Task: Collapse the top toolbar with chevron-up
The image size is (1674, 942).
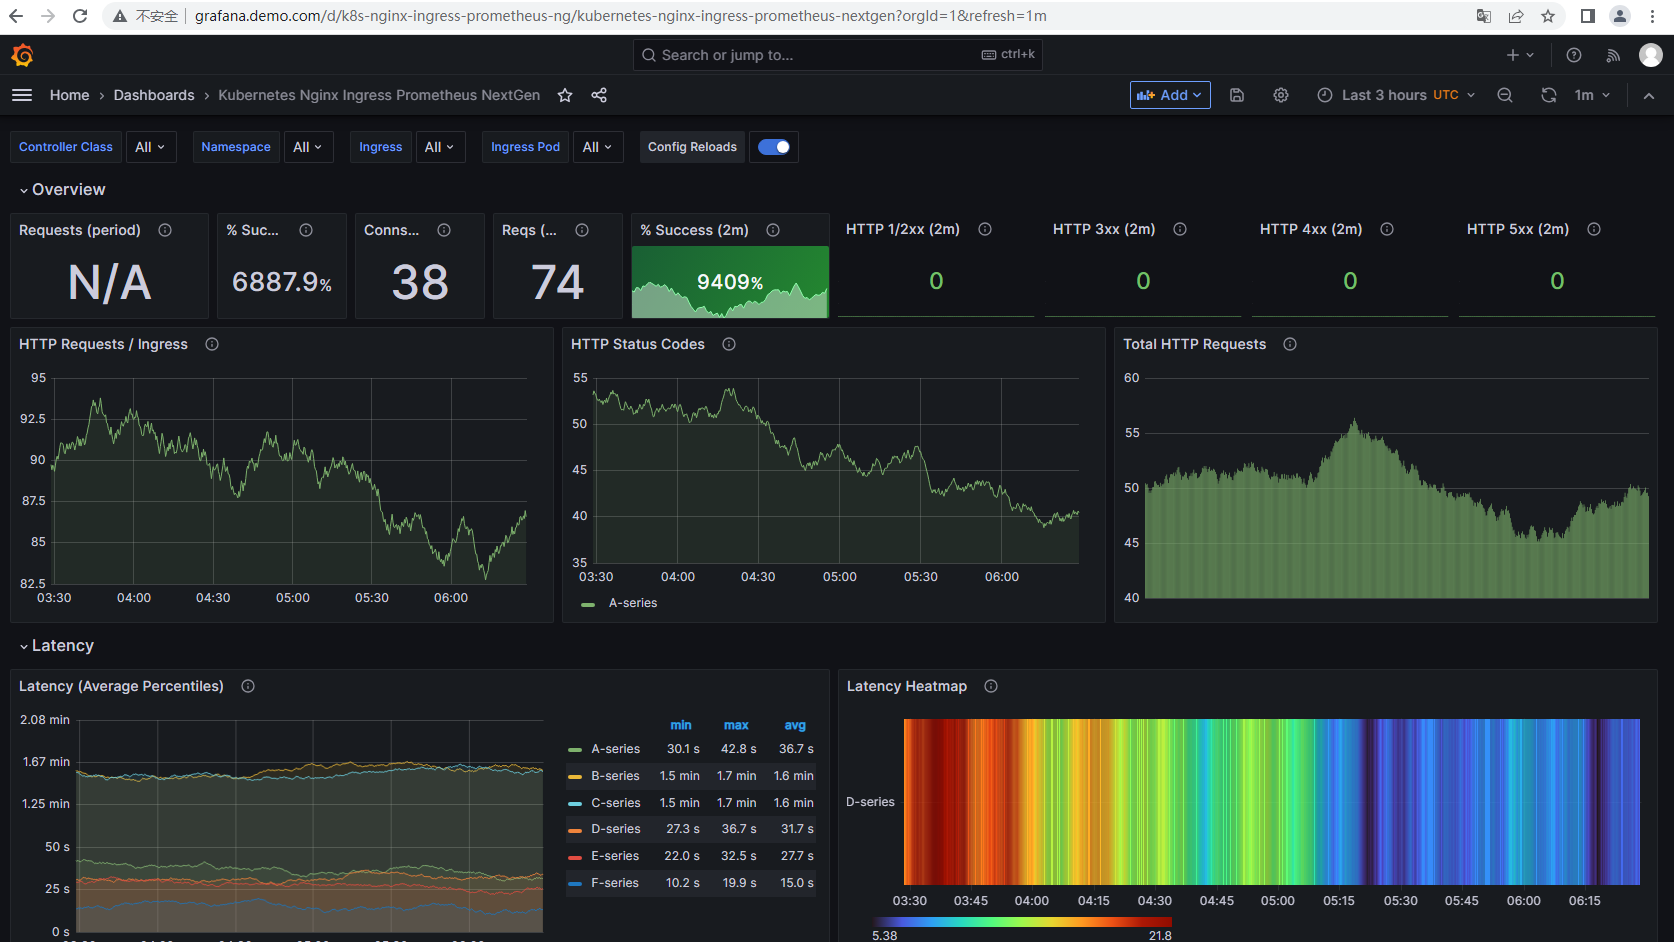Action: (1649, 95)
